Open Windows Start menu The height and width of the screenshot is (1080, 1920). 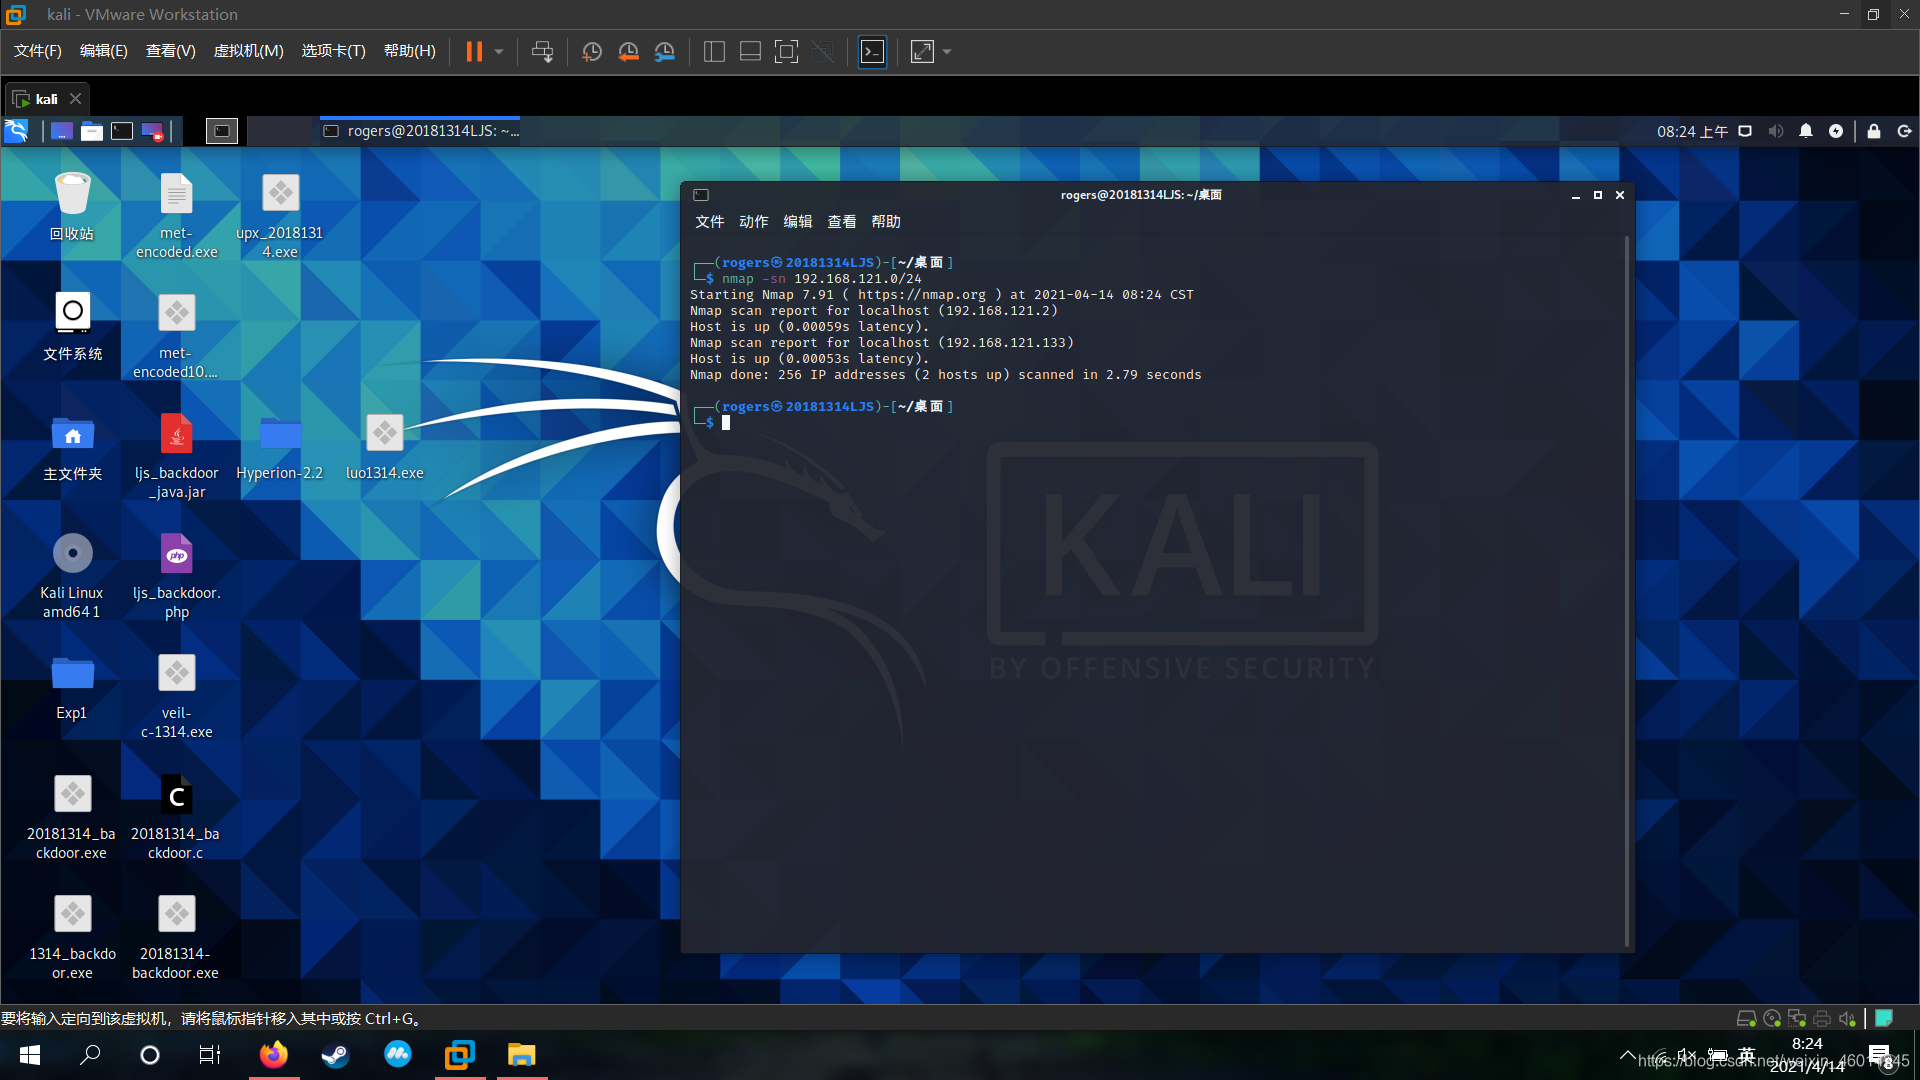point(30,1055)
